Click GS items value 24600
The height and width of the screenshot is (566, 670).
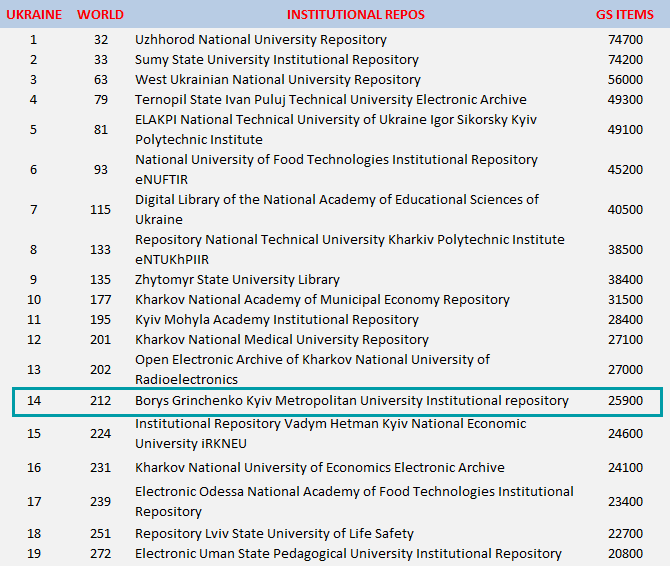625,434
